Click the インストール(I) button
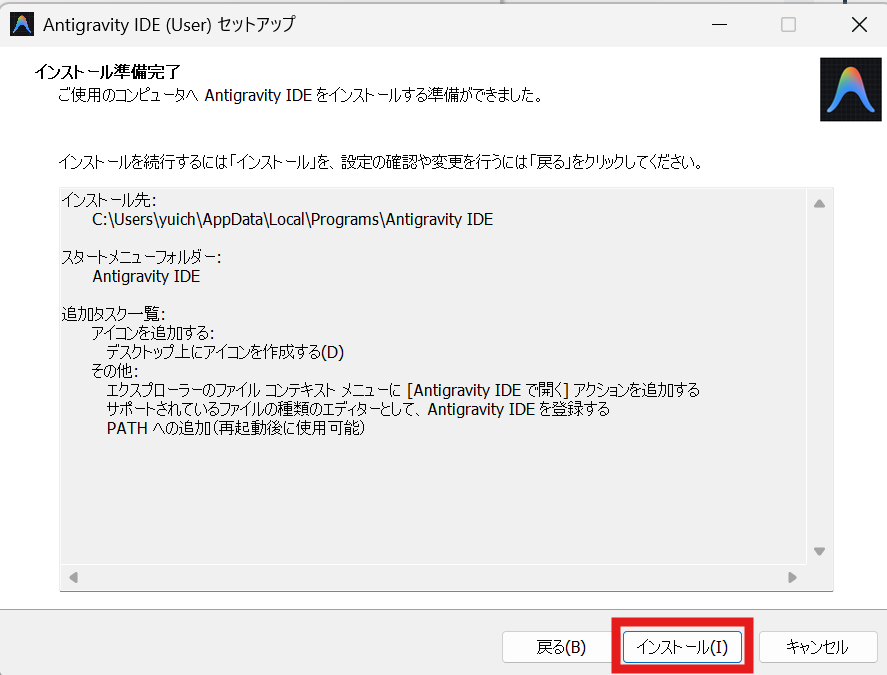This screenshot has width=887, height=675. (682, 647)
